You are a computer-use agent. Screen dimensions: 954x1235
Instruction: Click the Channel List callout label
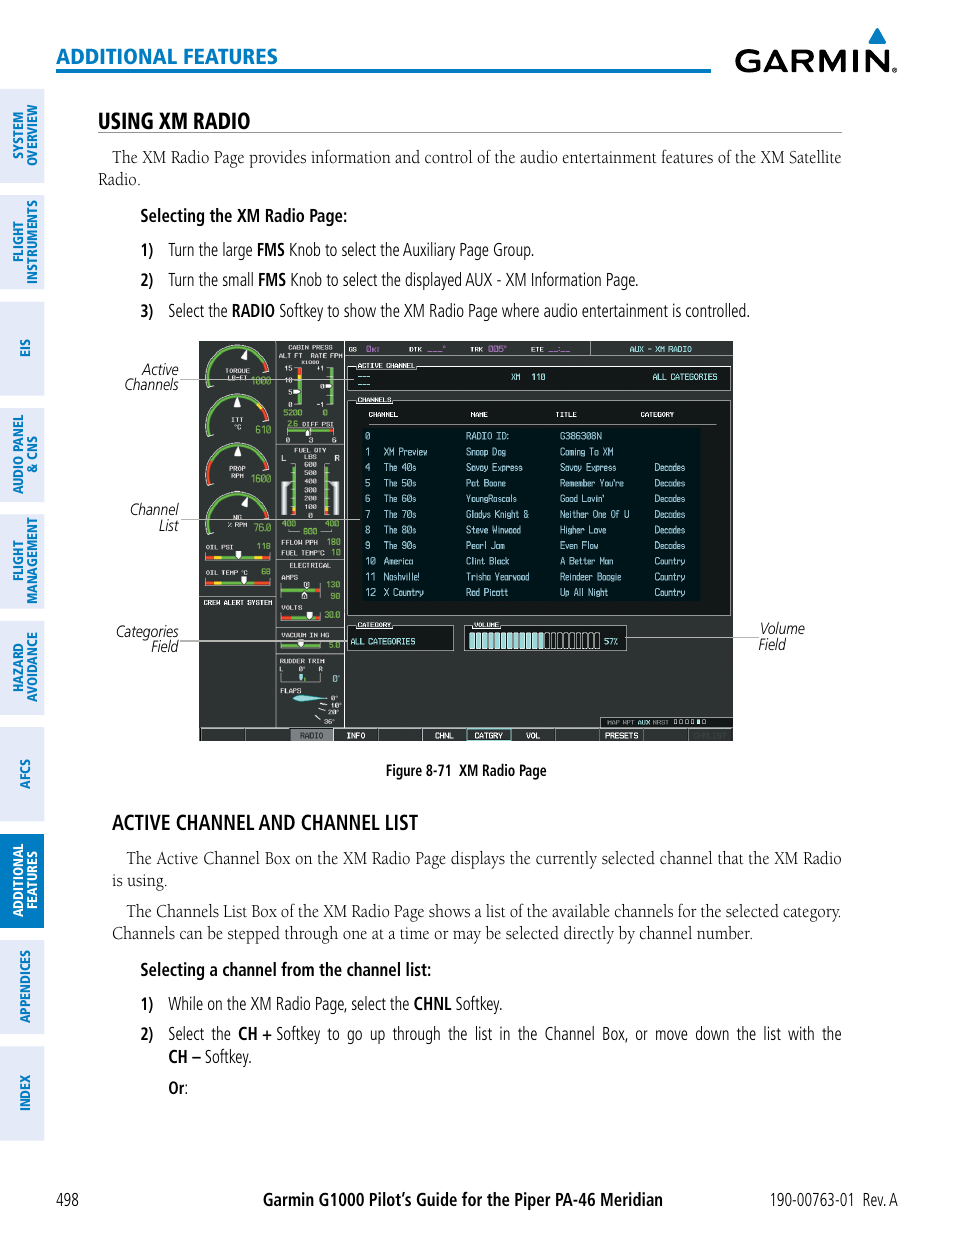pyautogui.click(x=154, y=518)
